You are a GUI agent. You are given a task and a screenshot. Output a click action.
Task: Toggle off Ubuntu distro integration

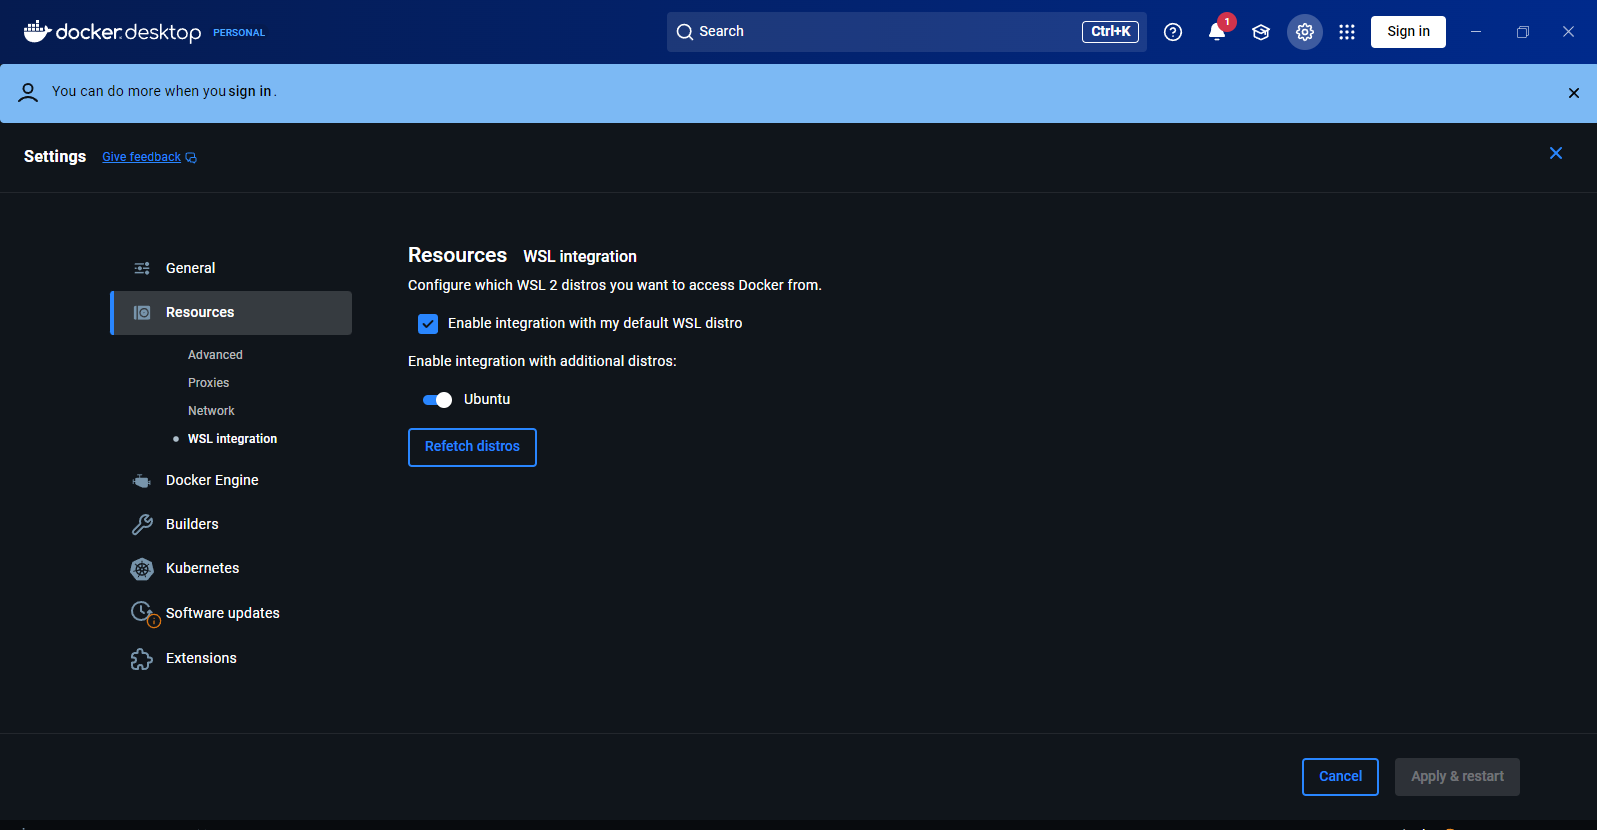click(437, 400)
